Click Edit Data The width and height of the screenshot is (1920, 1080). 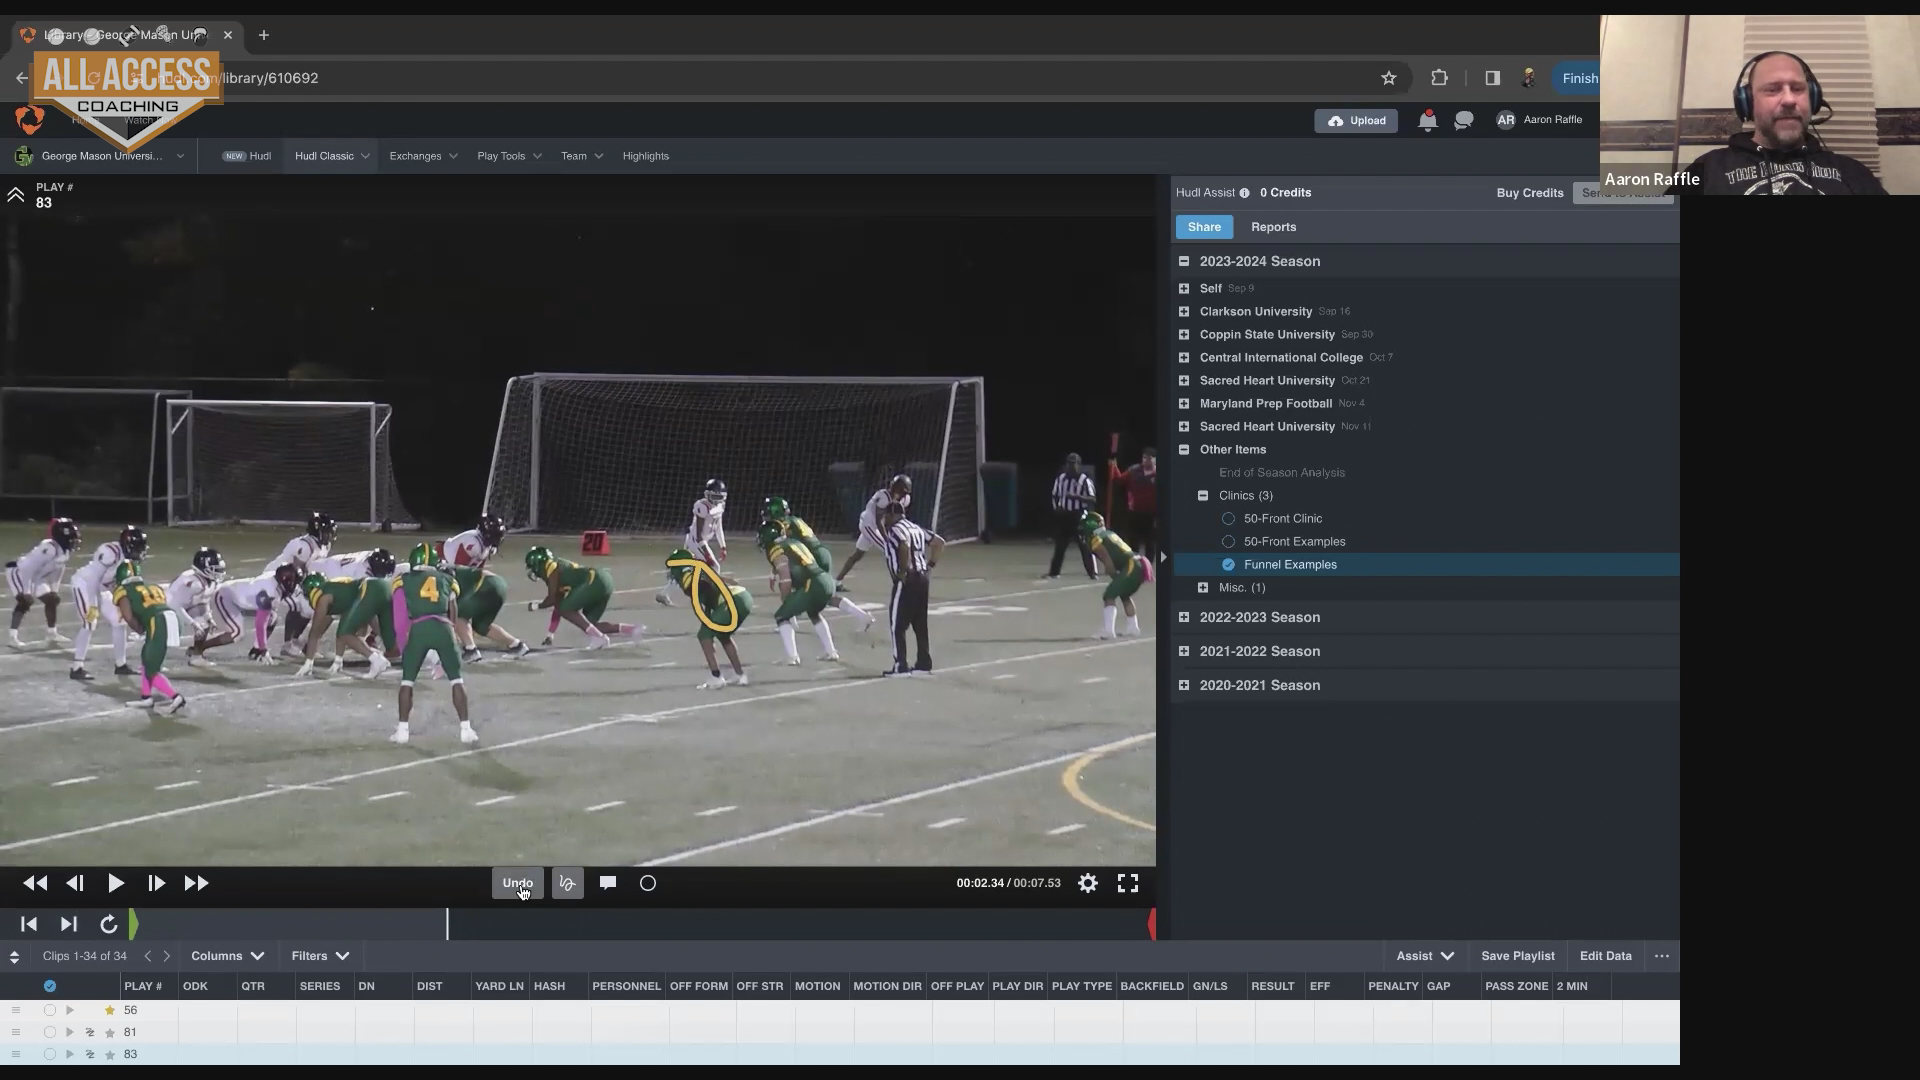point(1605,956)
